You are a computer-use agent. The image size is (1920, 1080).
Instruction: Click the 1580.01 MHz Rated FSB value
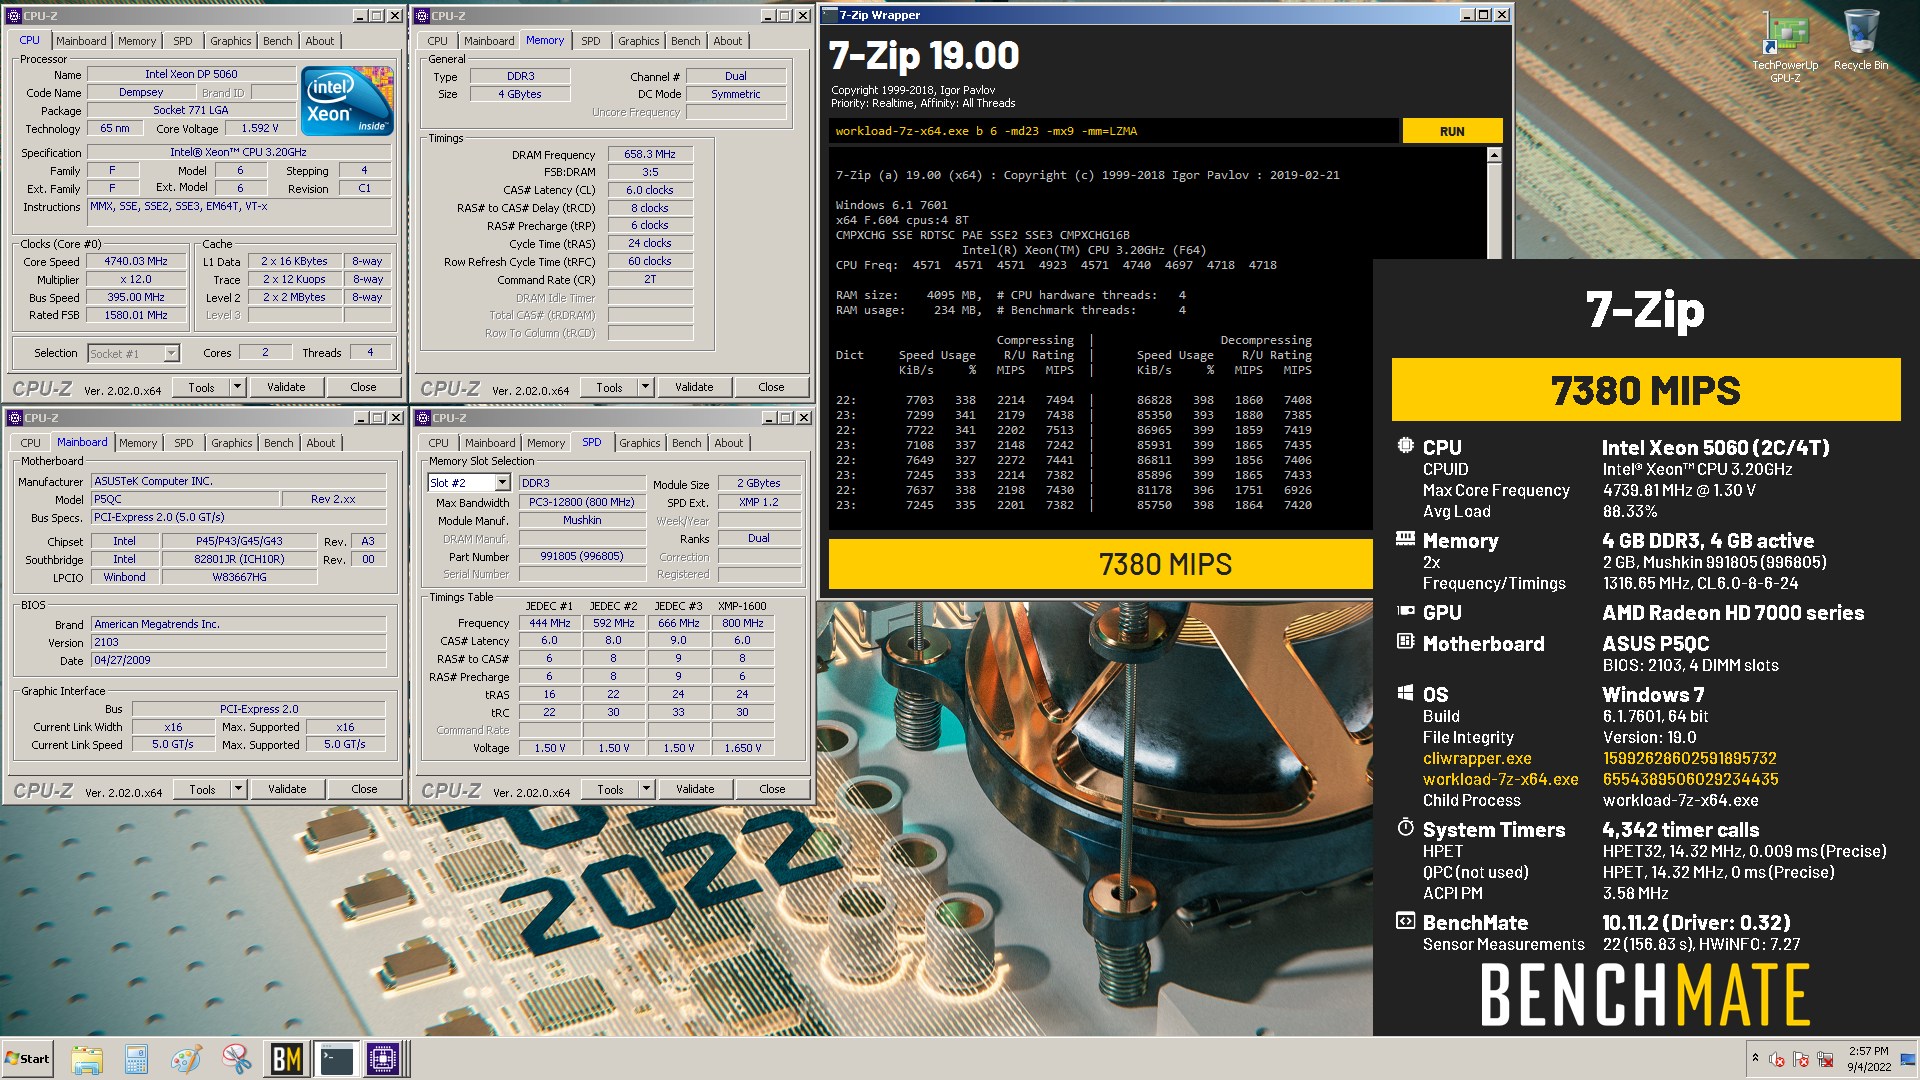(136, 315)
